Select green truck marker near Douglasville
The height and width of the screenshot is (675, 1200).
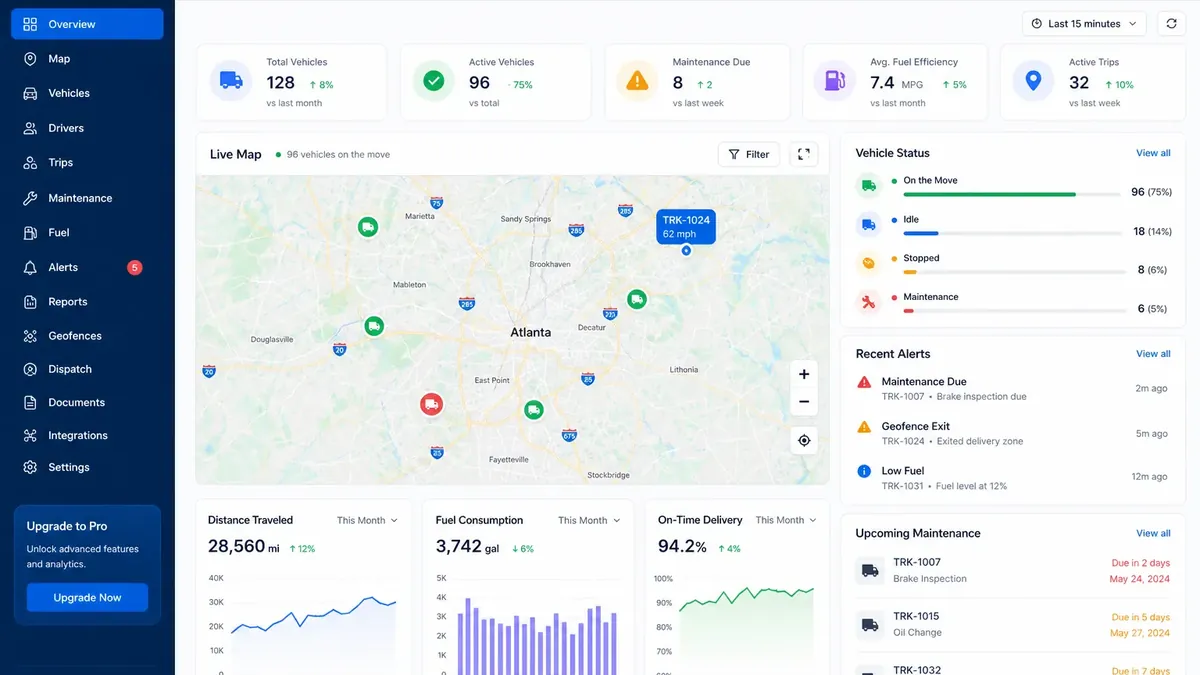pyautogui.click(x=374, y=326)
